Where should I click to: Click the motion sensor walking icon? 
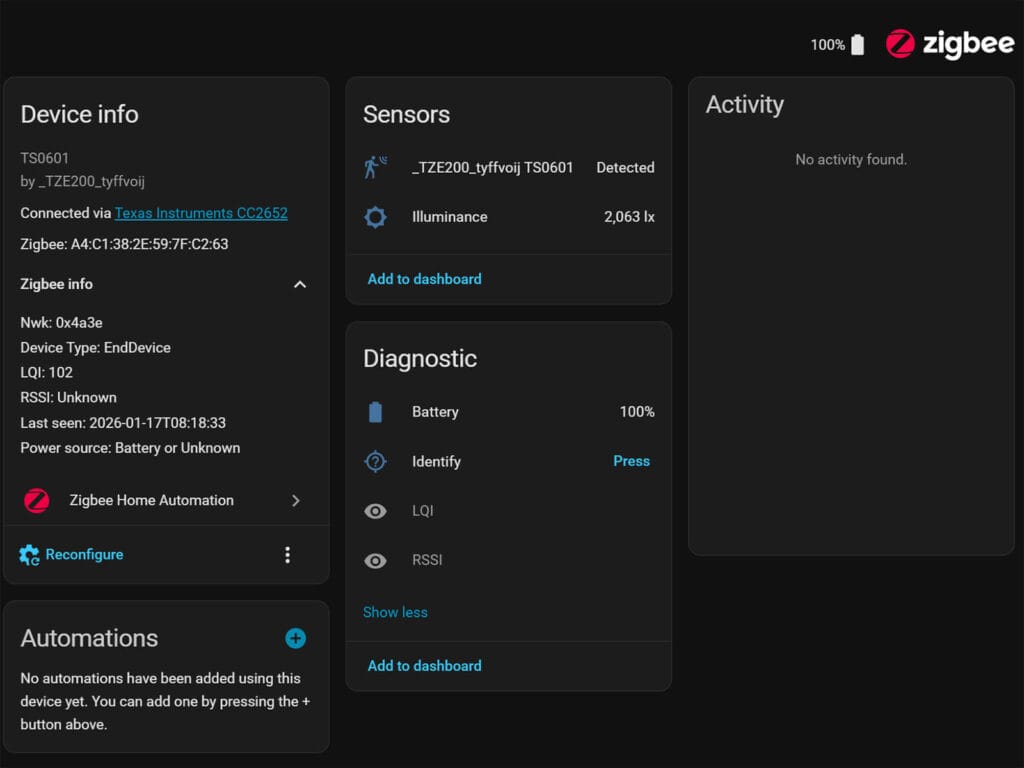tap(375, 167)
